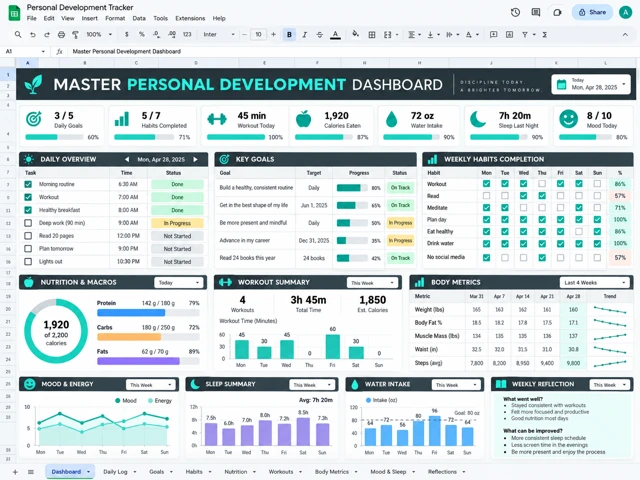Open the account avatar A
This screenshot has width=640, height=480.
(x=625, y=12)
